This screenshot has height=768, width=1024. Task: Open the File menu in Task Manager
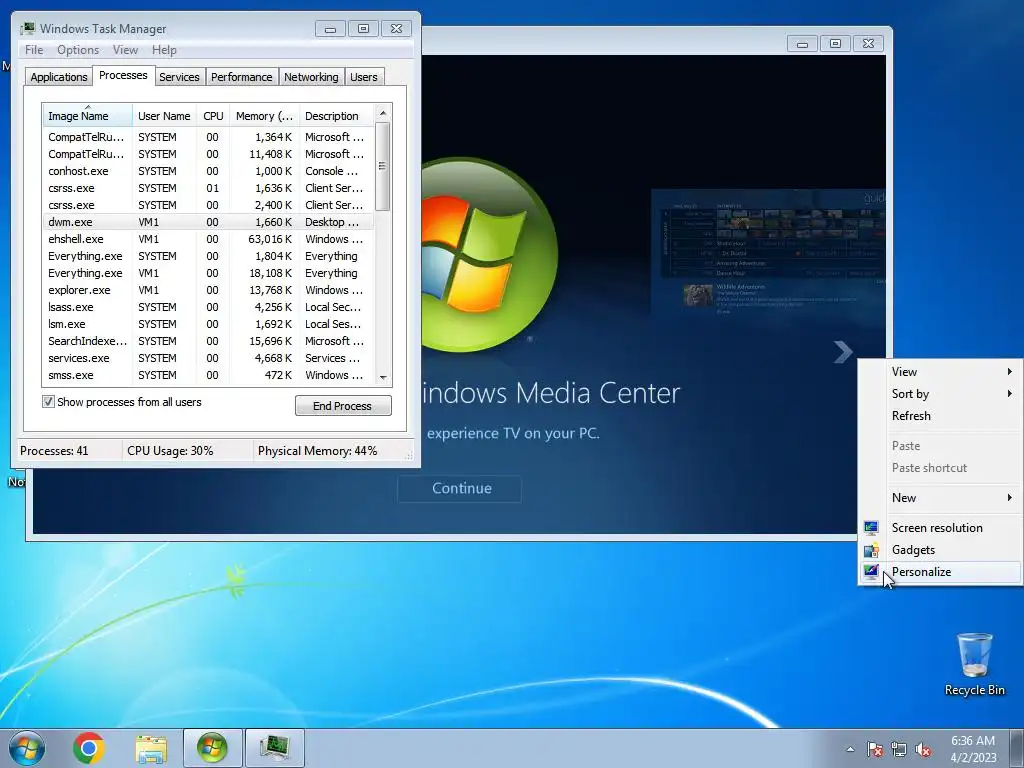[34, 50]
